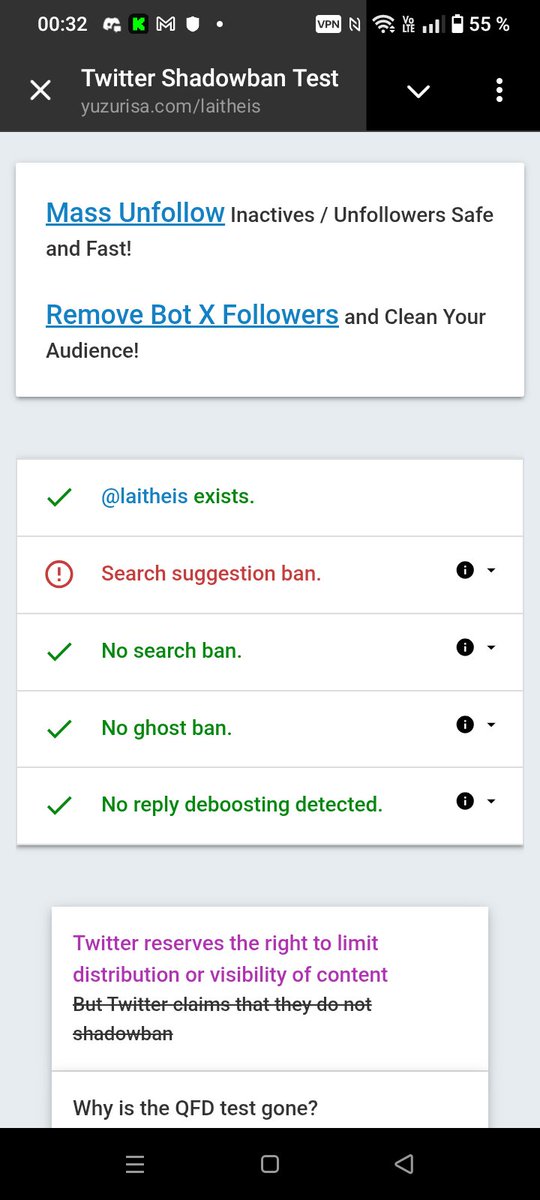The width and height of the screenshot is (540, 1200).
Task: Open the Mass Unfollow link
Action: (135, 213)
